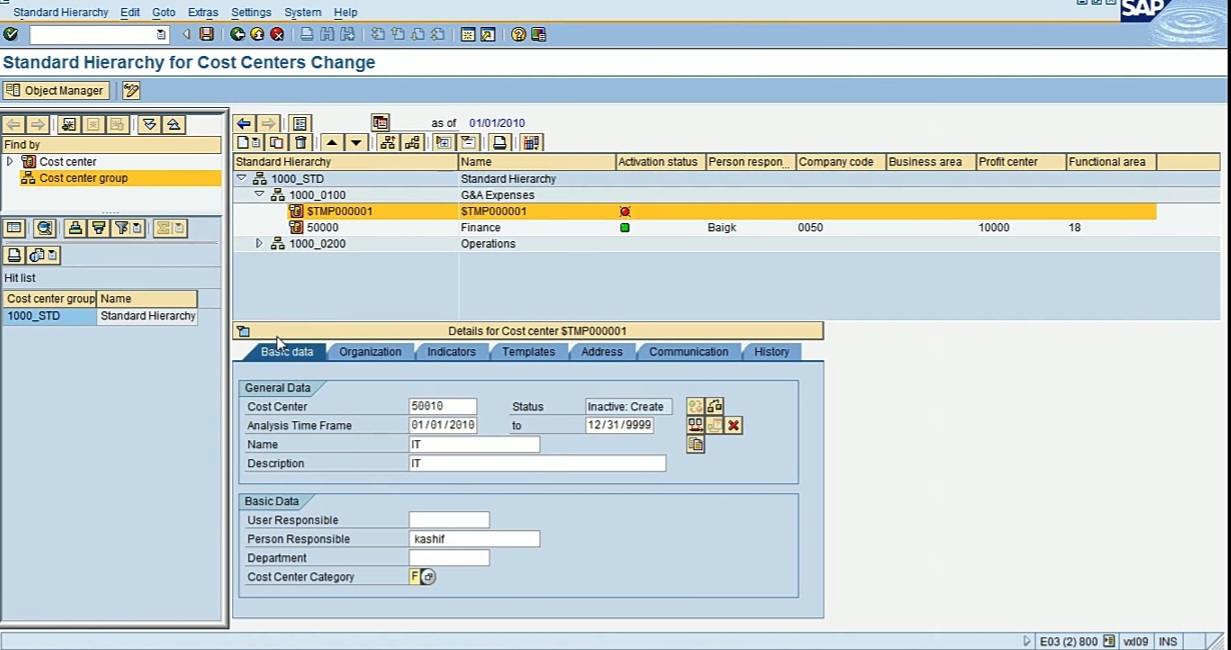The width and height of the screenshot is (1231, 650).
Task: Select the 50000 Finance cost center row
Action: coord(695,228)
